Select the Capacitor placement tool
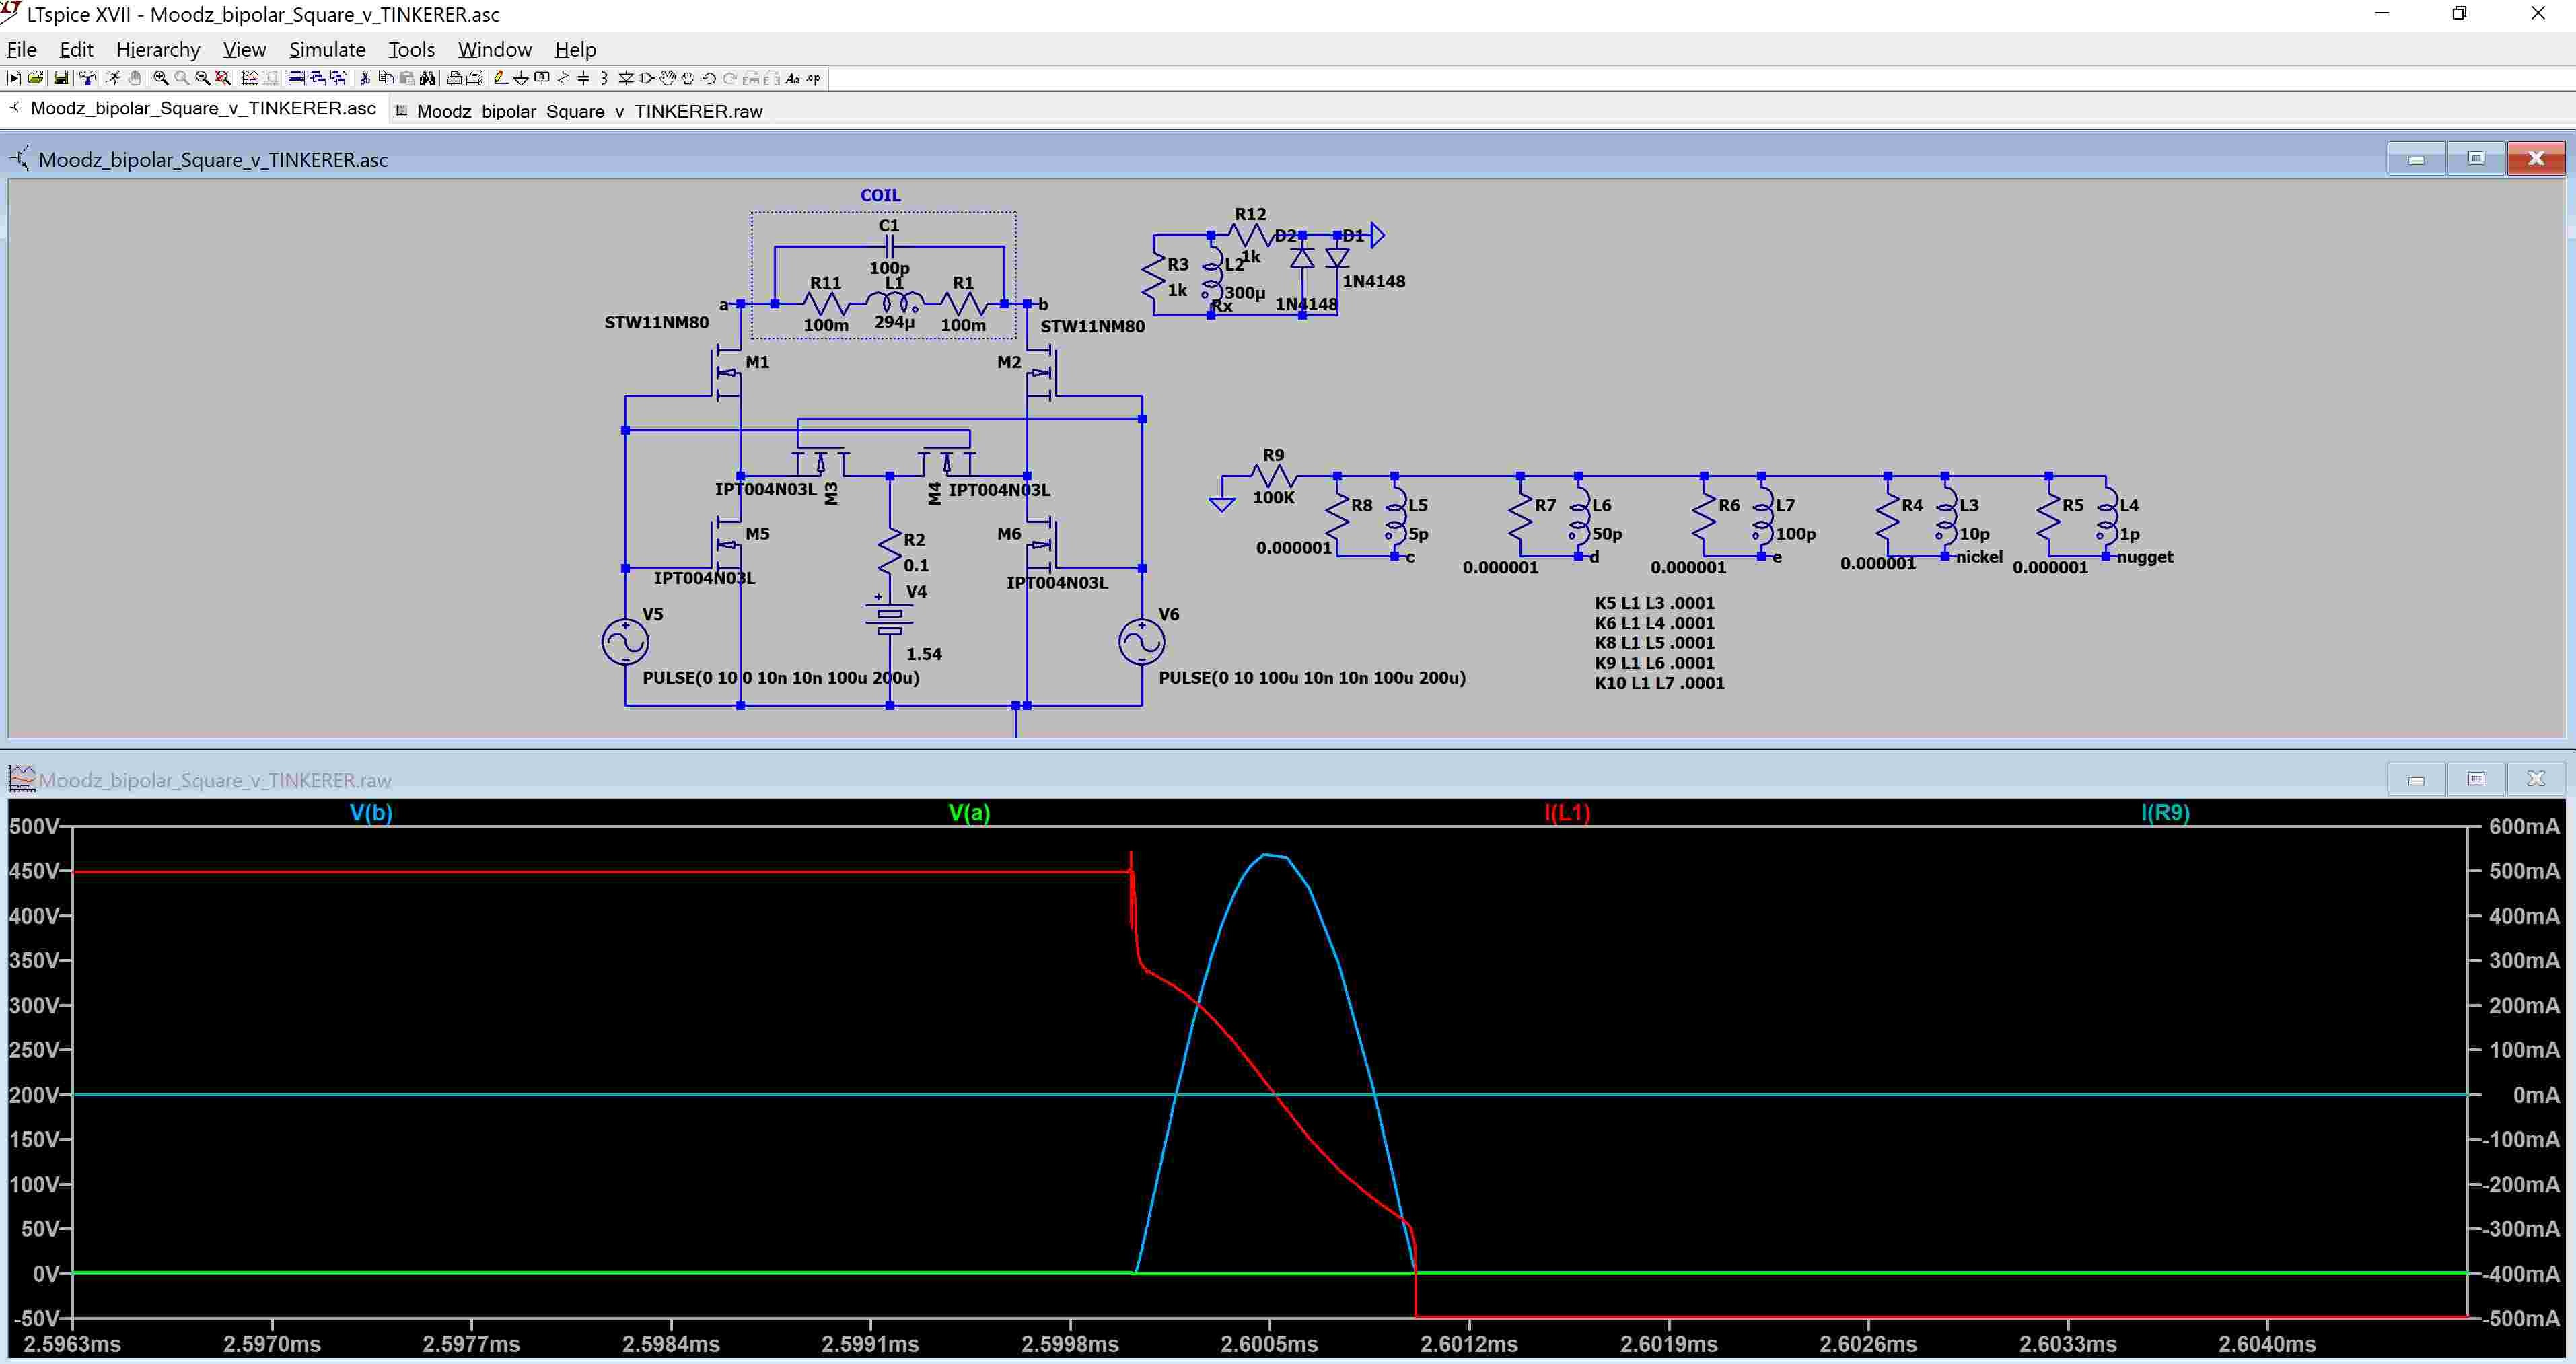 point(583,78)
